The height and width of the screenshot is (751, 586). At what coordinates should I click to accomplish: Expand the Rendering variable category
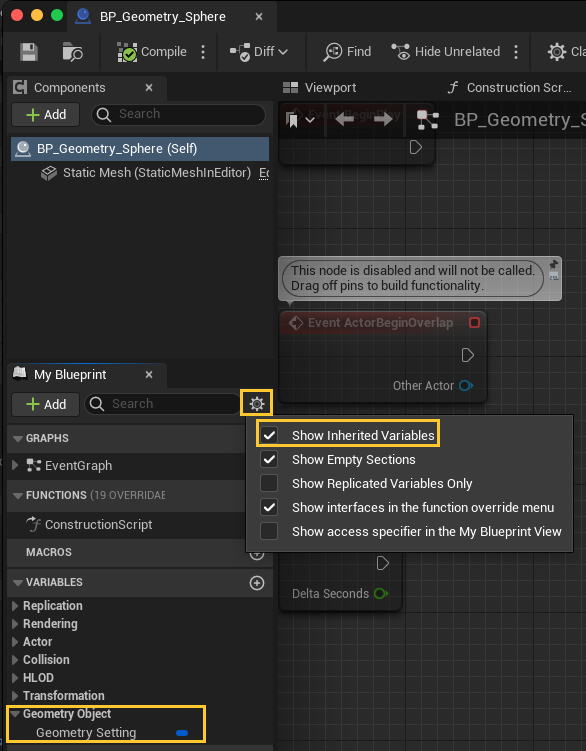point(15,624)
